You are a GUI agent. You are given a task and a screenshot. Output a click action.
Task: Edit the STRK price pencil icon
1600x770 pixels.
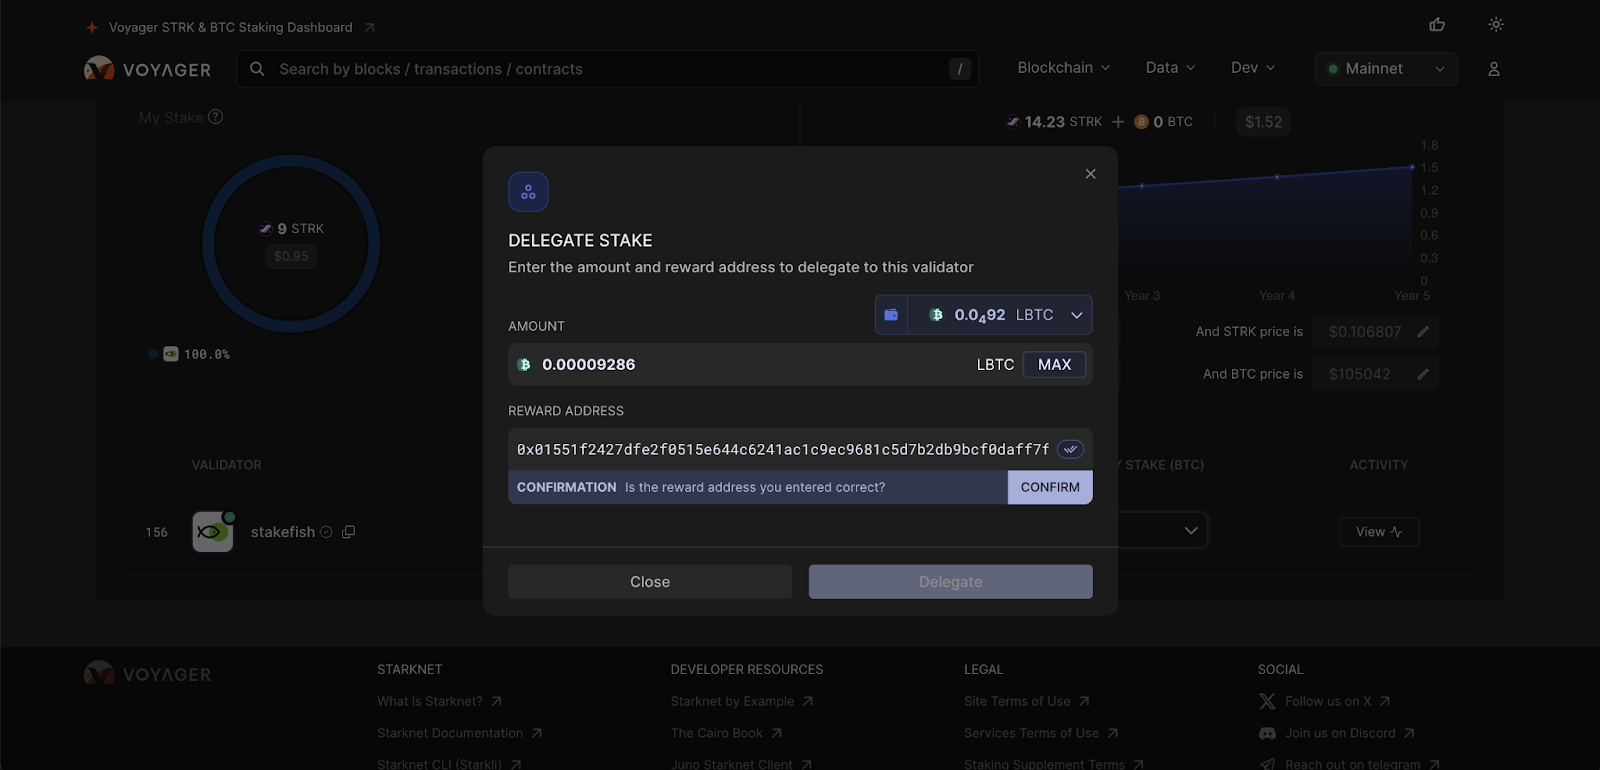click(1423, 332)
